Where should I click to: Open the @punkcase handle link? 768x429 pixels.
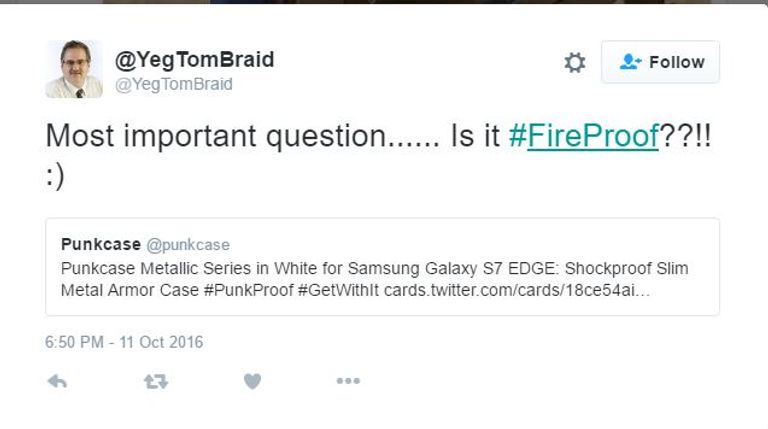[x=188, y=245]
